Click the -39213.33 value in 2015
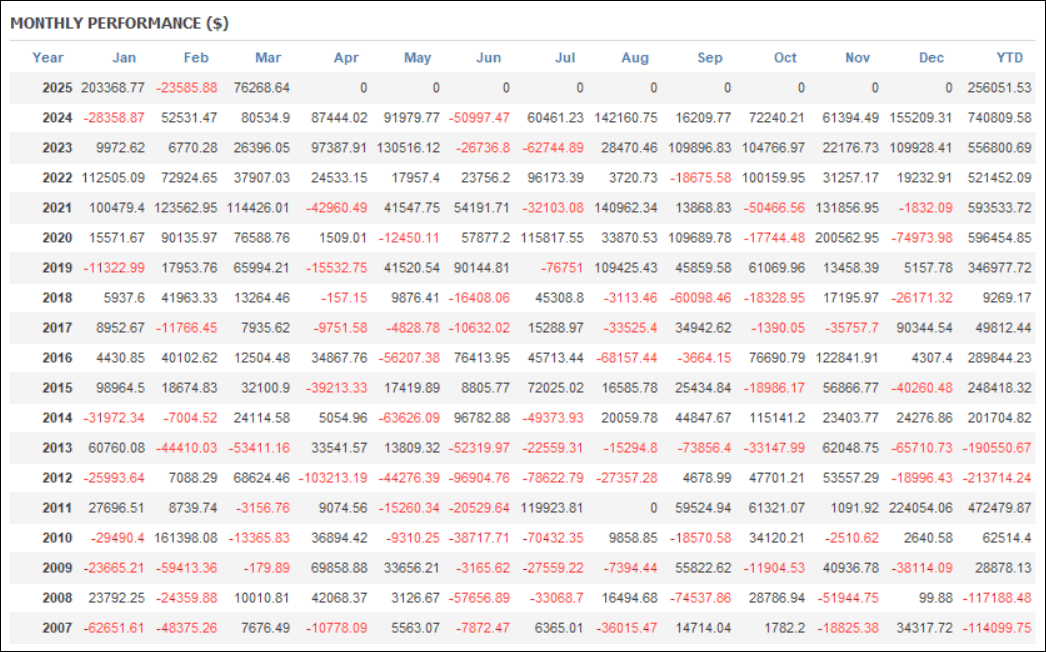Viewport: 1046px width, 652px height. click(x=337, y=388)
